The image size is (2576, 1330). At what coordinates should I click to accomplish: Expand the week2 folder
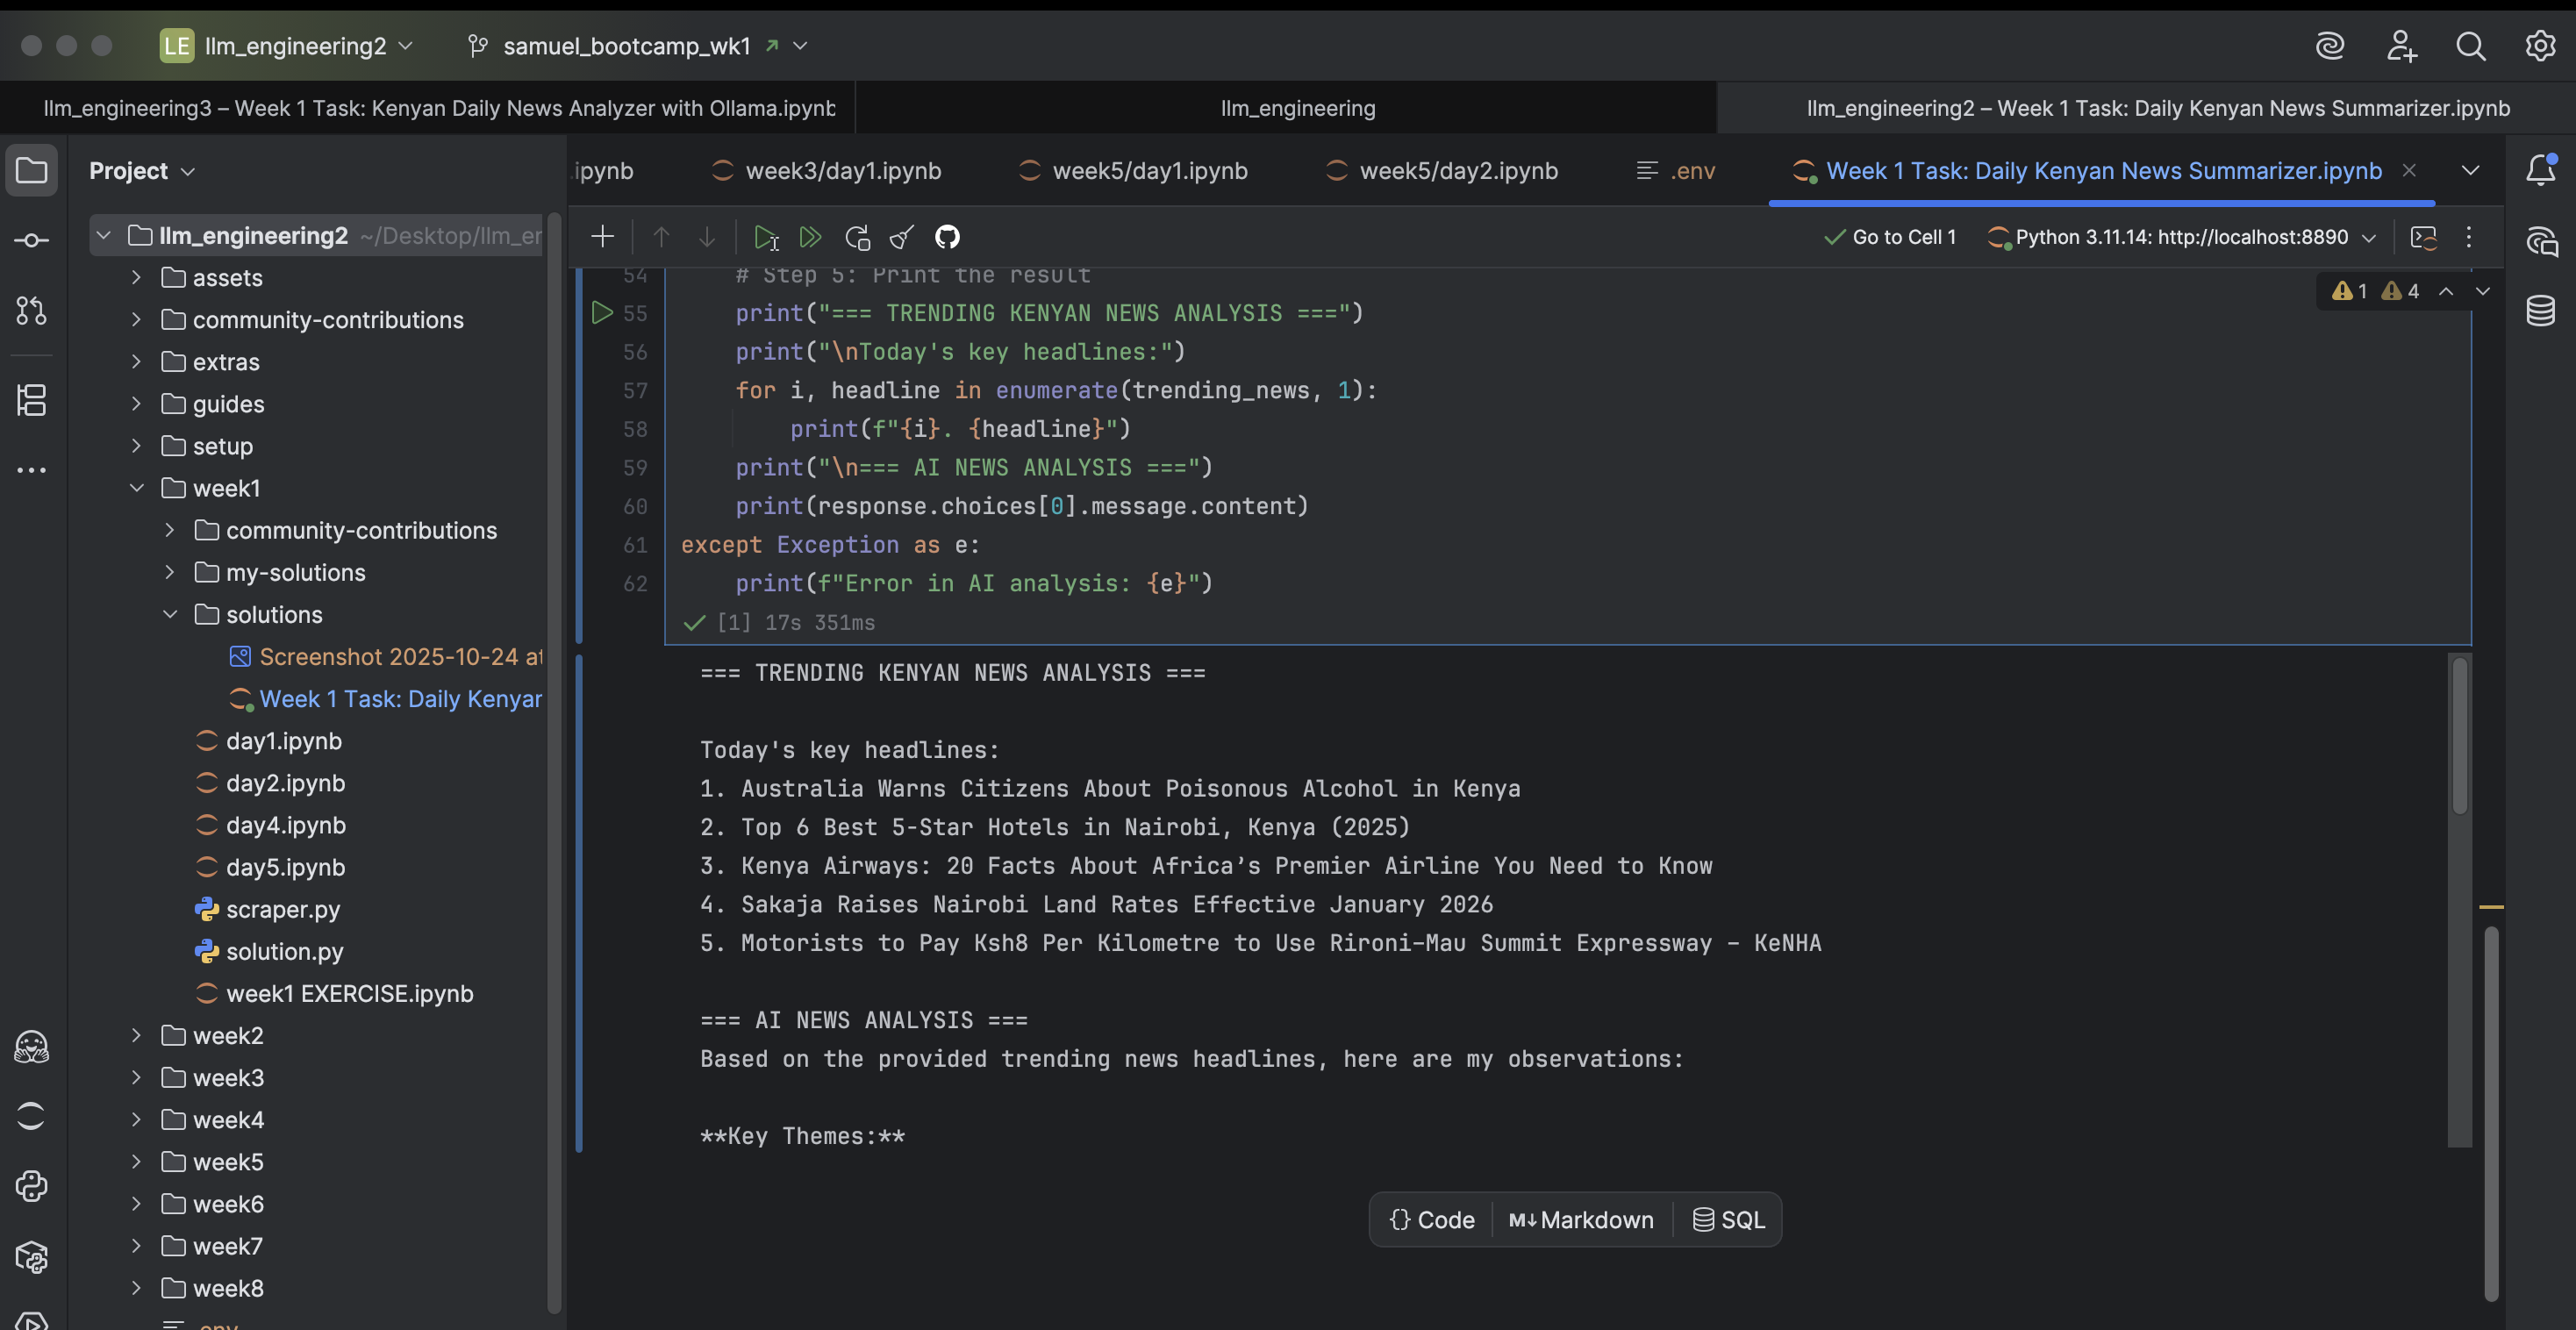[x=137, y=1035]
